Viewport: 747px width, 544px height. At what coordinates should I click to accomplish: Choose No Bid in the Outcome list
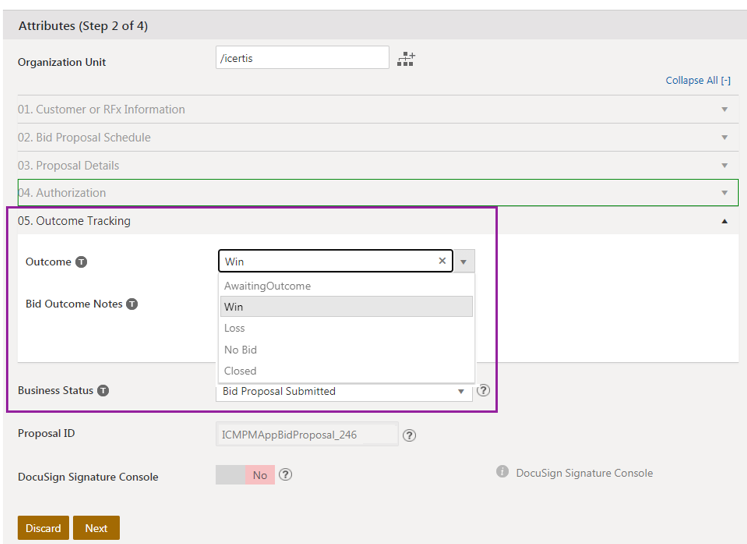pos(240,350)
